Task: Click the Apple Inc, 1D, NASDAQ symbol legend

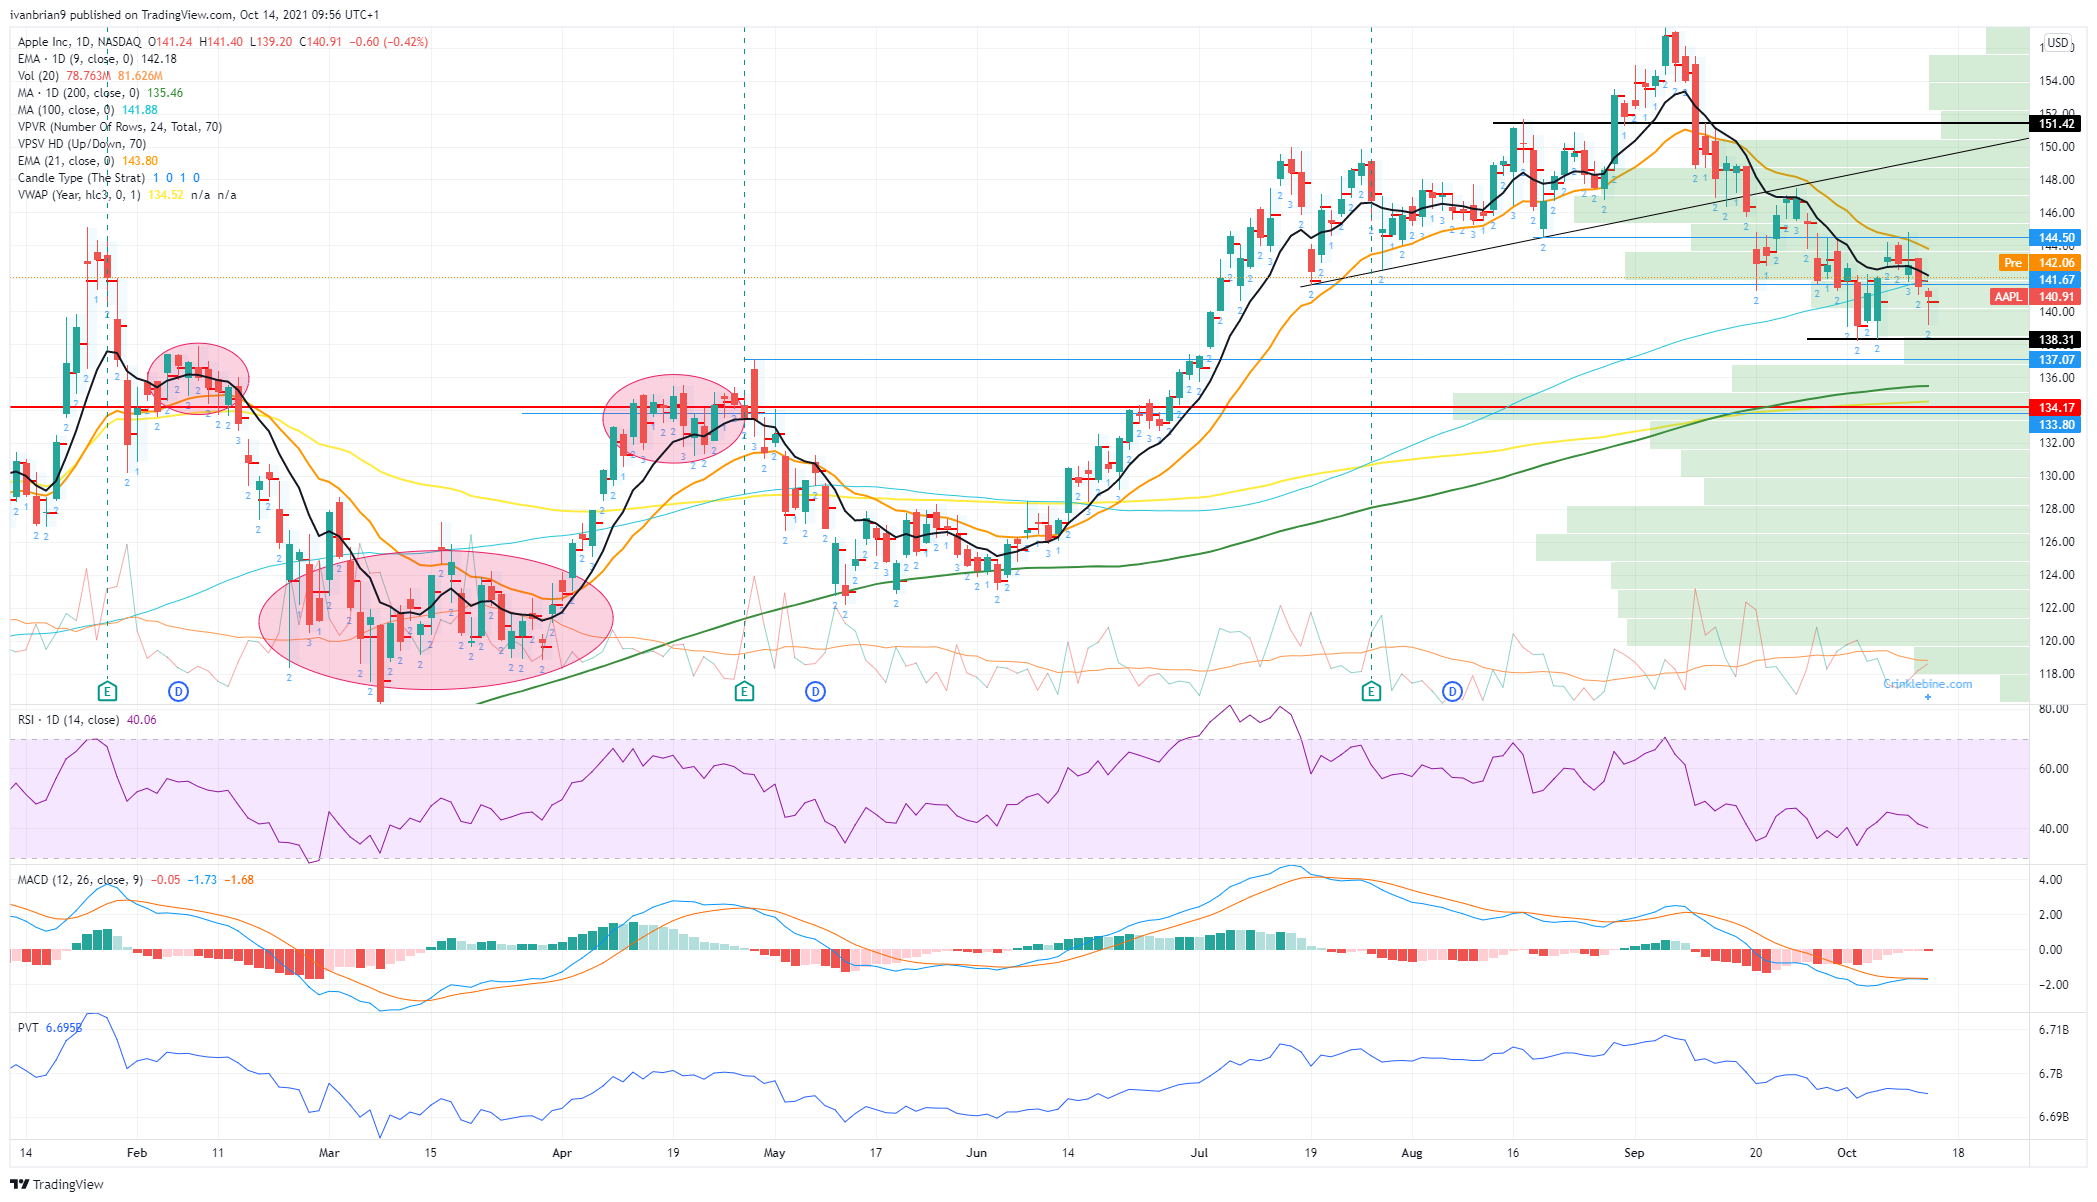Action: [79, 42]
